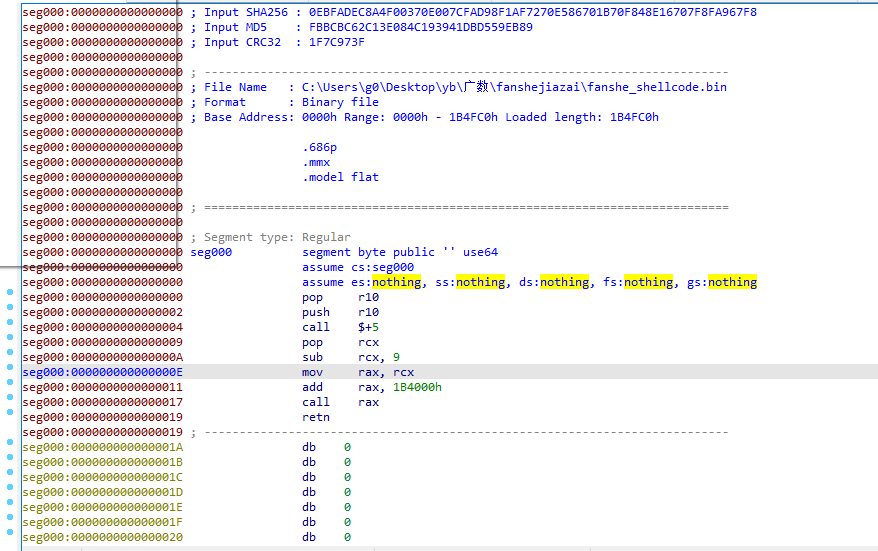Select the 'add rax, 1B4000h' instruction
This screenshot has width=878, height=551.
pyautogui.click(x=372, y=387)
